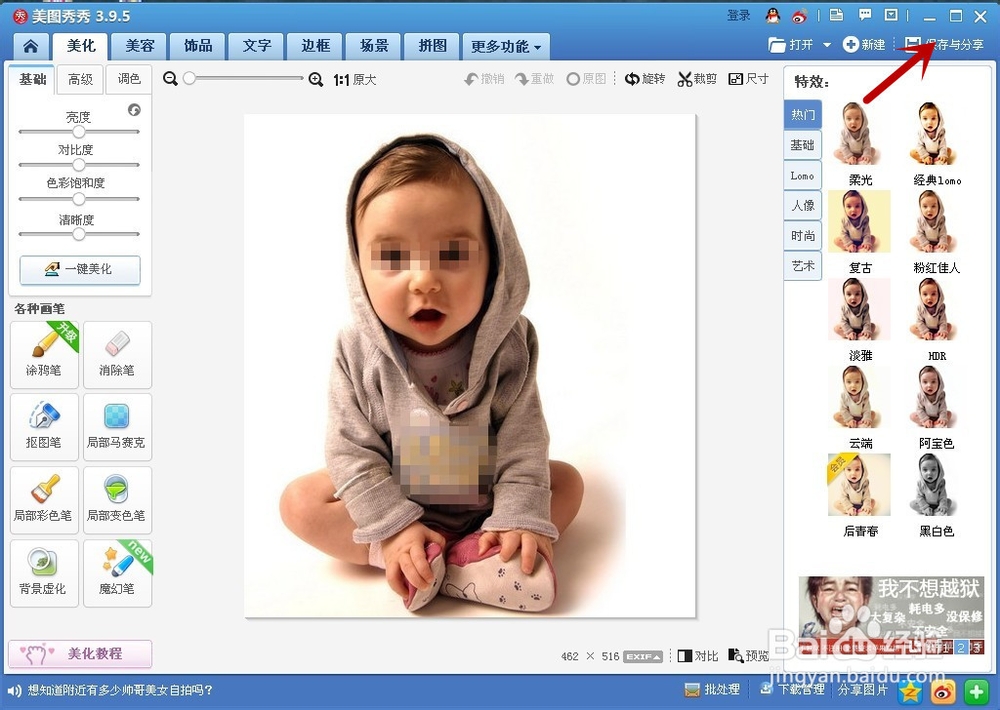Switch to the 场景 tab
The image size is (1000, 710).
pyautogui.click(x=374, y=46)
